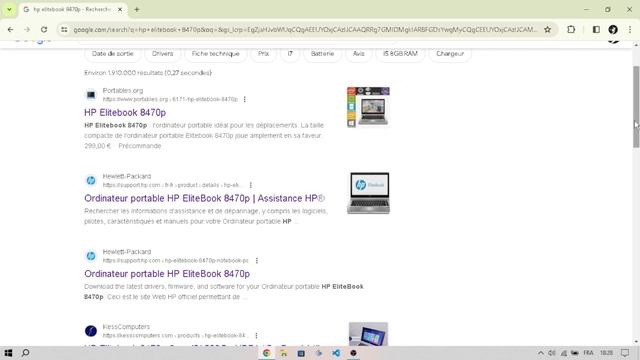Select the Batterie filter chip
The width and height of the screenshot is (640, 360).
[322, 53]
